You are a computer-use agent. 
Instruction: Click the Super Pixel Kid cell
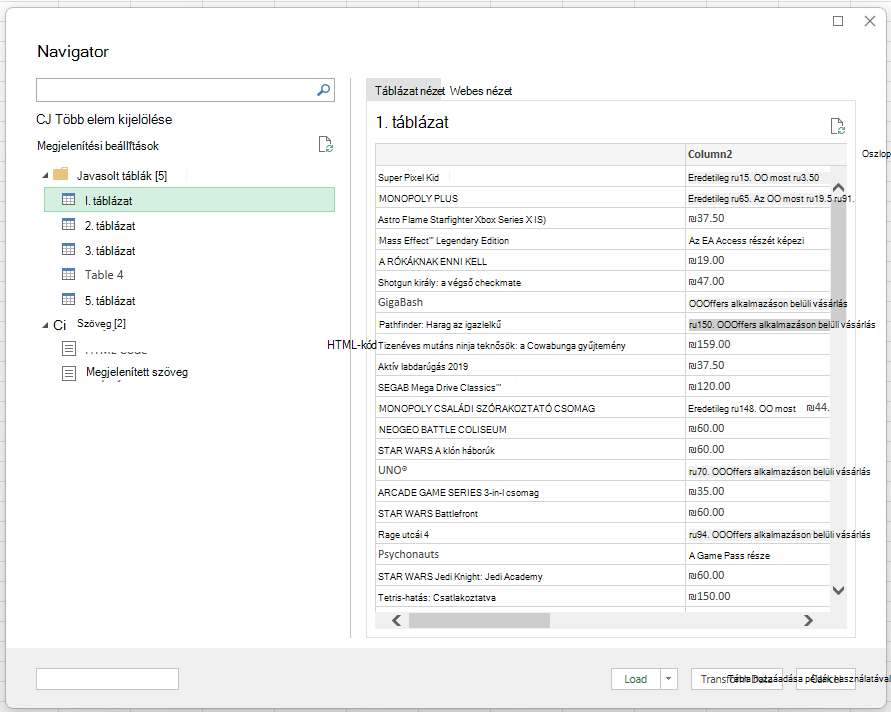[x=530, y=177]
